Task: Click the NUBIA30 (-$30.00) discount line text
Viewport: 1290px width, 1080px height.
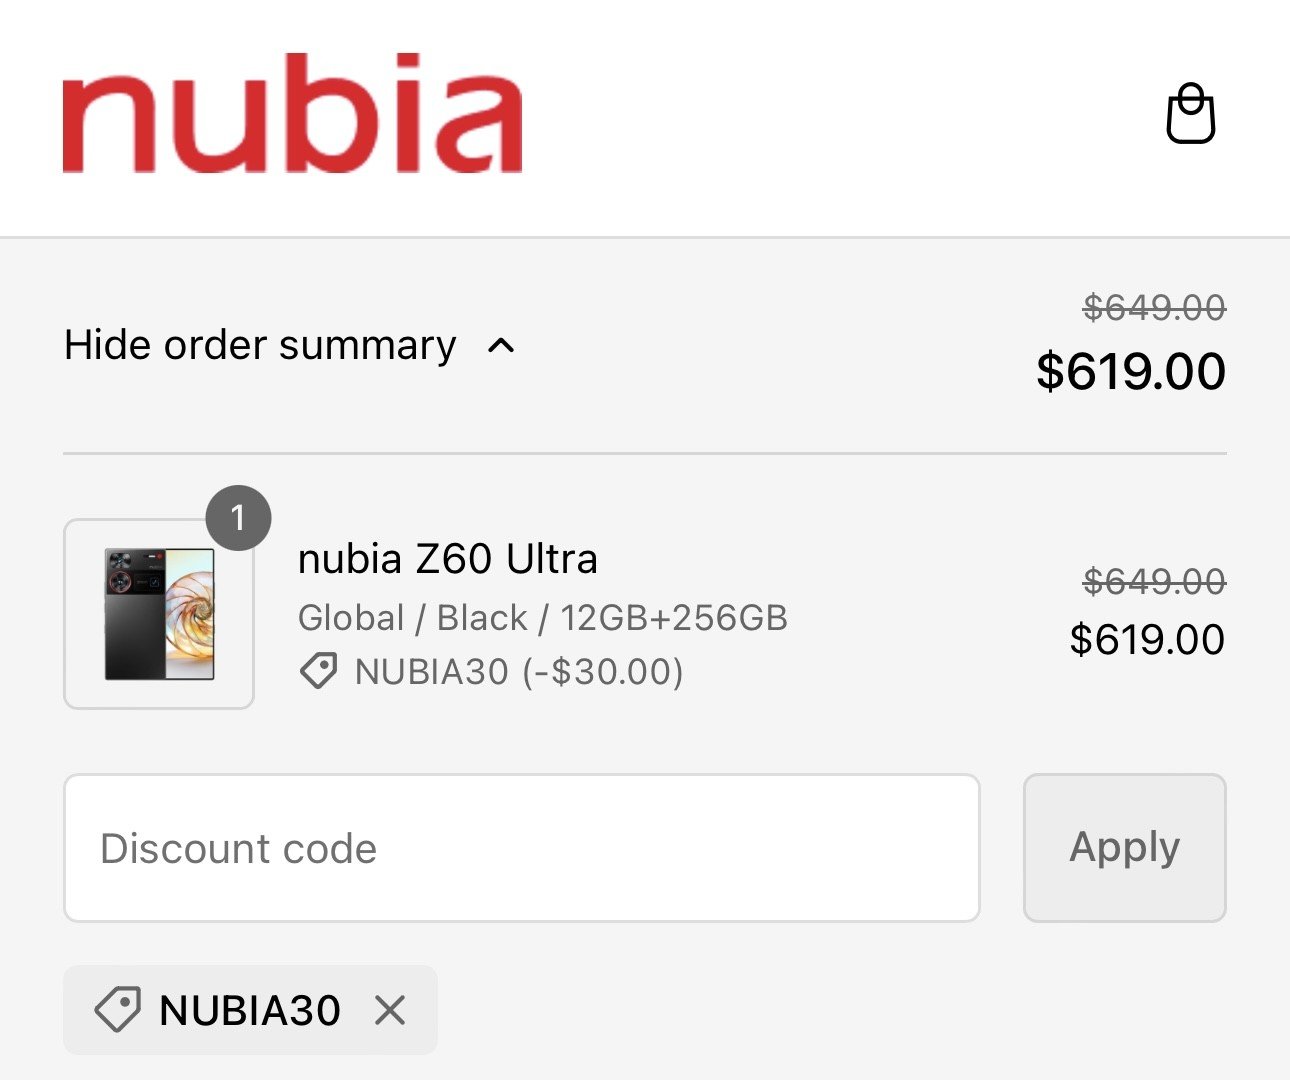Action: pyautogui.click(x=519, y=672)
